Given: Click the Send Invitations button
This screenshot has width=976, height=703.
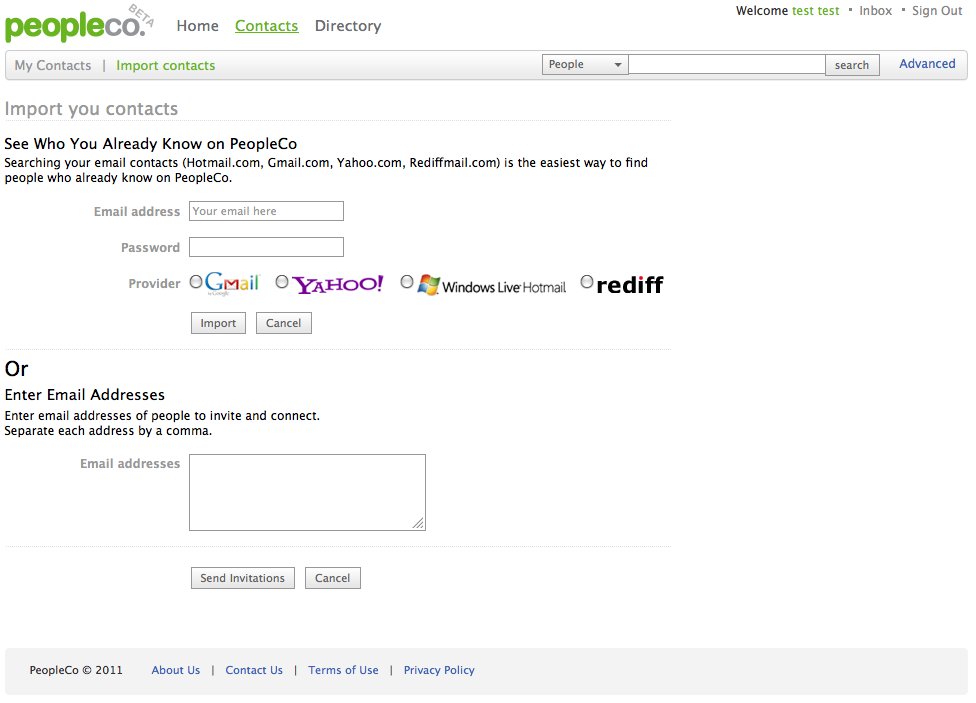Looking at the screenshot, I should point(243,578).
